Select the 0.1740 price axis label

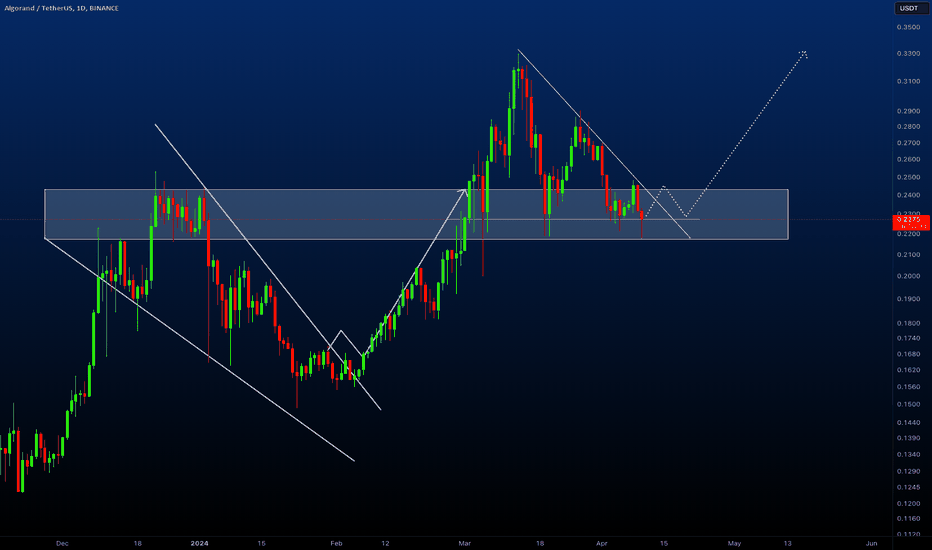tap(908, 338)
